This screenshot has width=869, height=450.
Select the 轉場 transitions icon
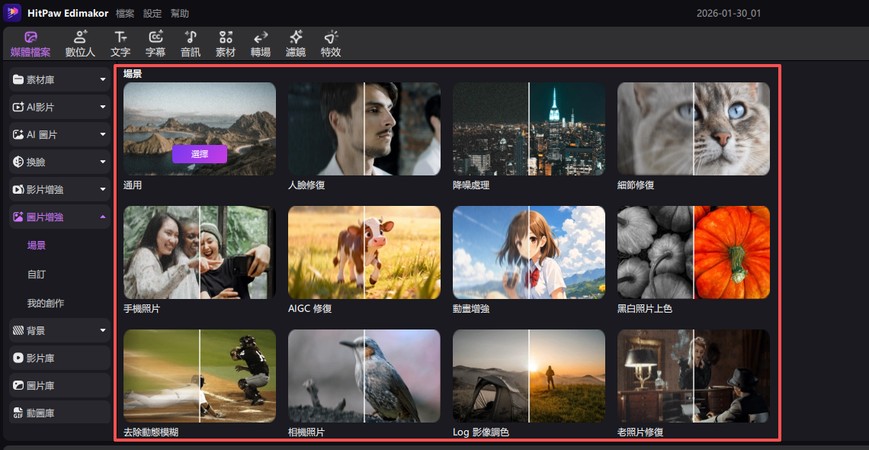coord(260,43)
